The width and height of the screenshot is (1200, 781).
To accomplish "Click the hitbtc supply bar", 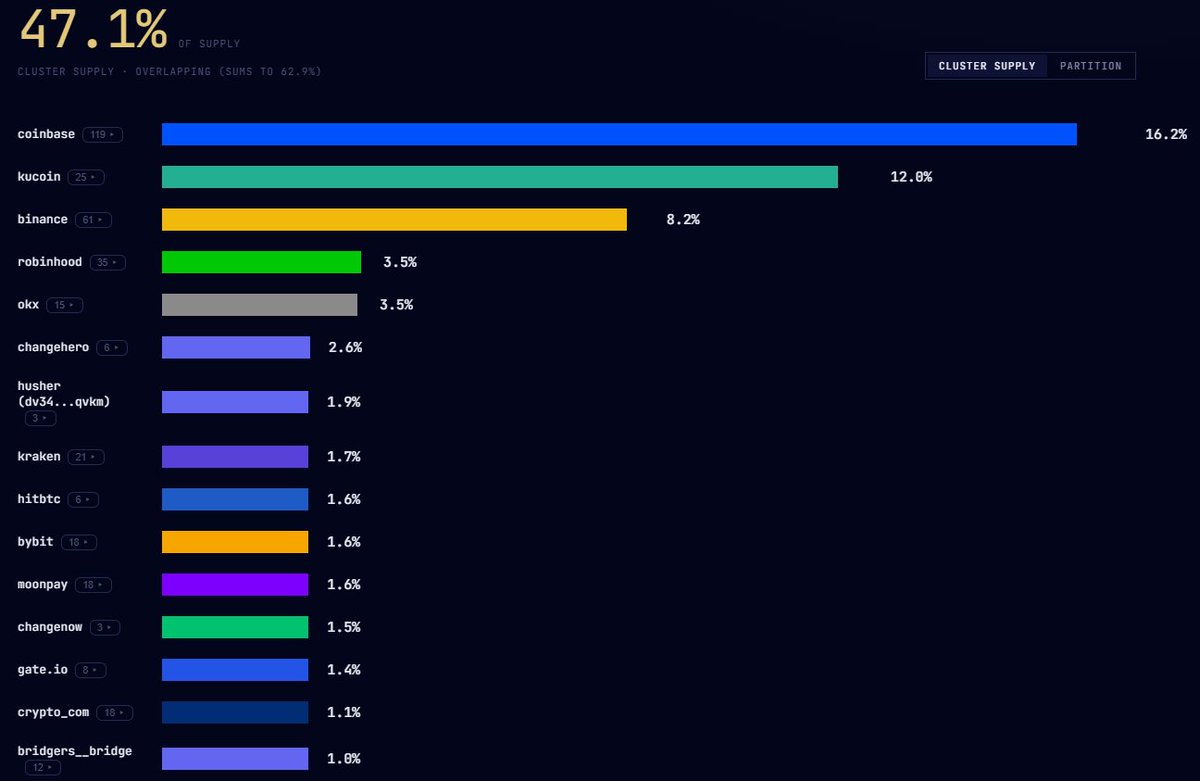I will 235,499.
